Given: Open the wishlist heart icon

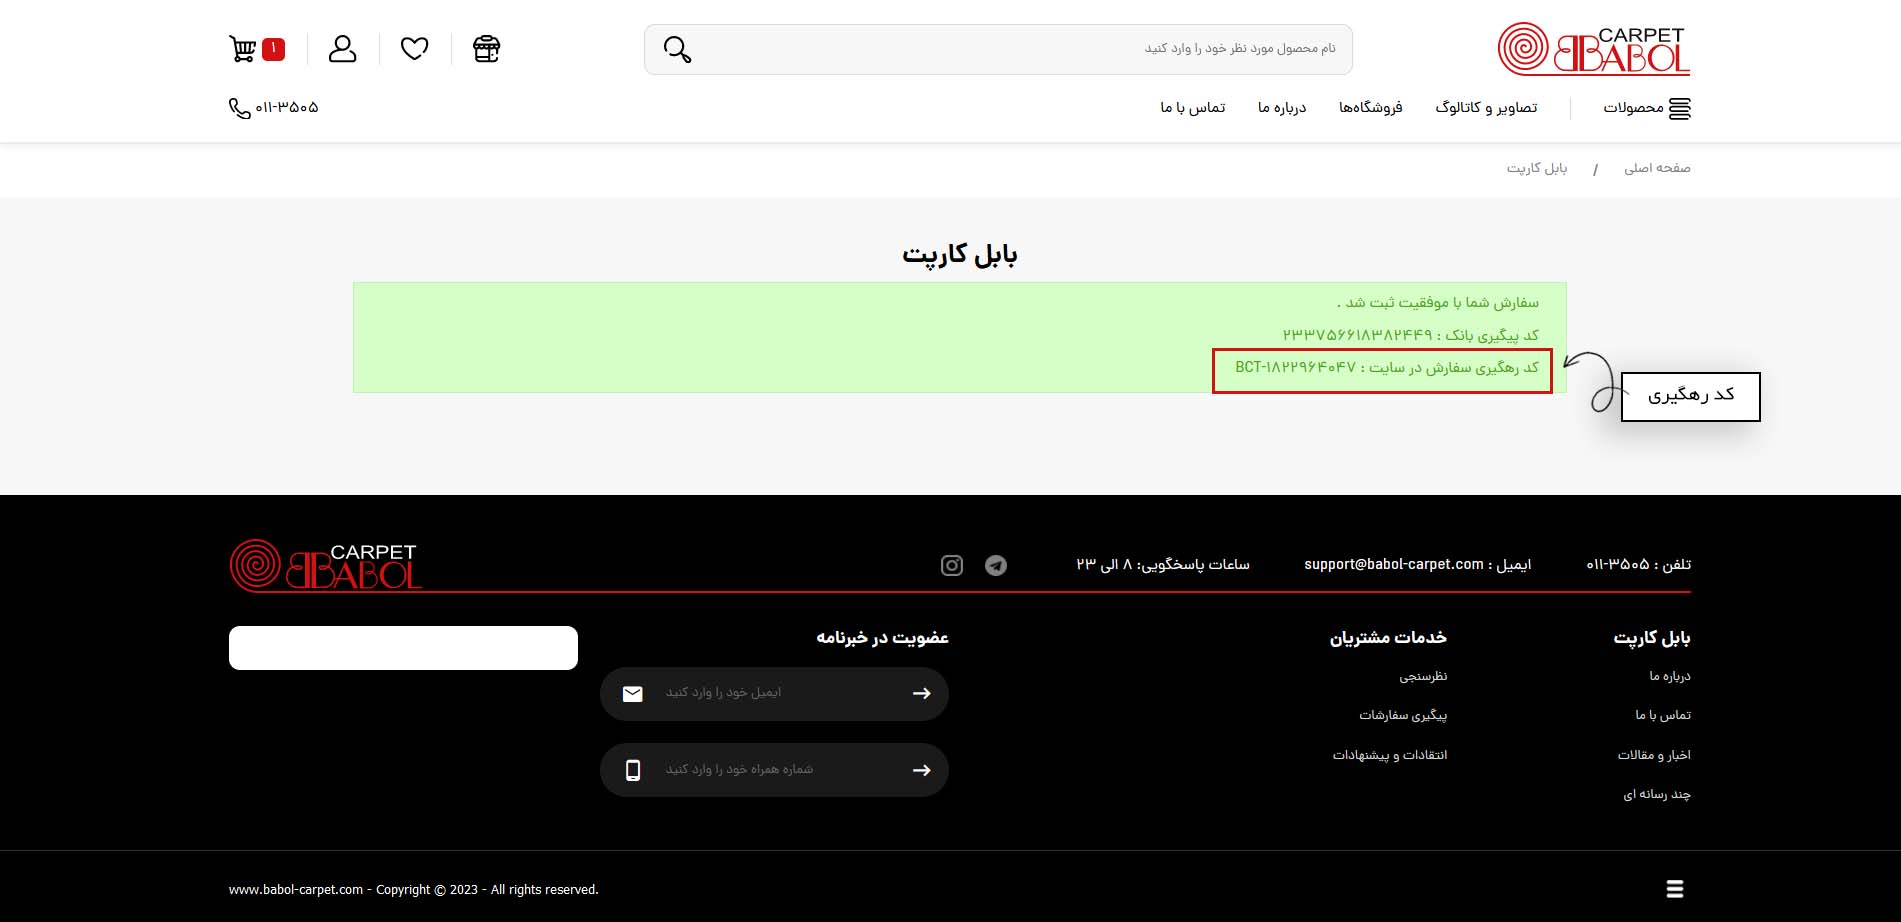Looking at the screenshot, I should point(415,49).
